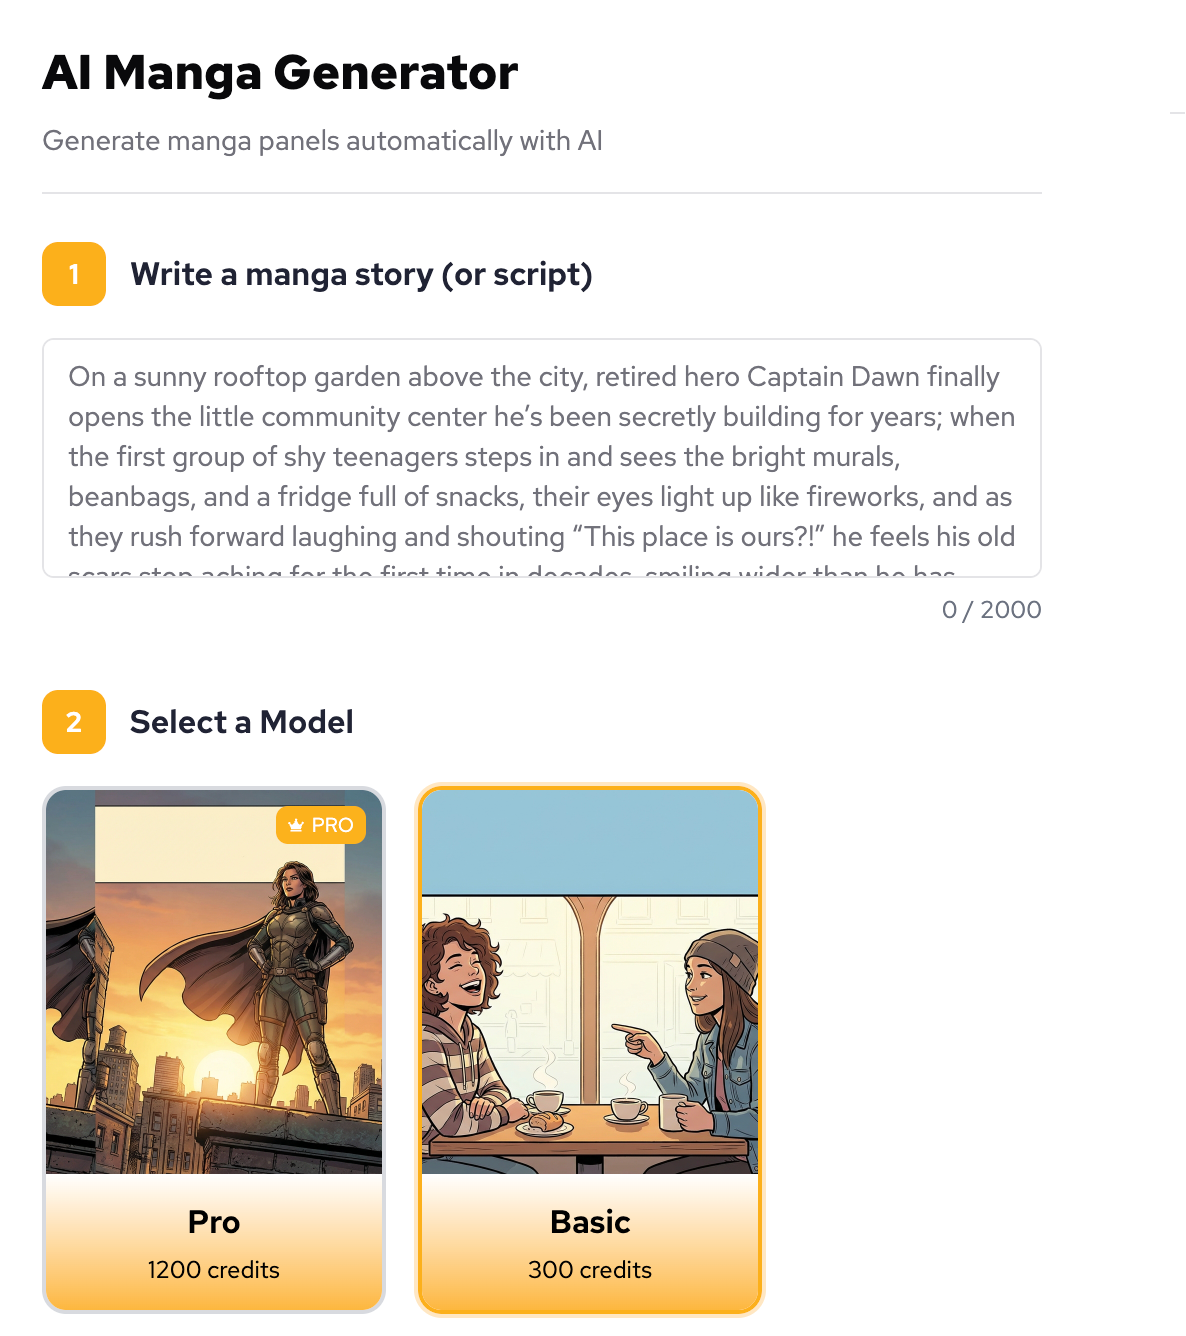Click the setting sun in the Pro artwork
The height and width of the screenshot is (1336, 1186).
tap(226, 1068)
